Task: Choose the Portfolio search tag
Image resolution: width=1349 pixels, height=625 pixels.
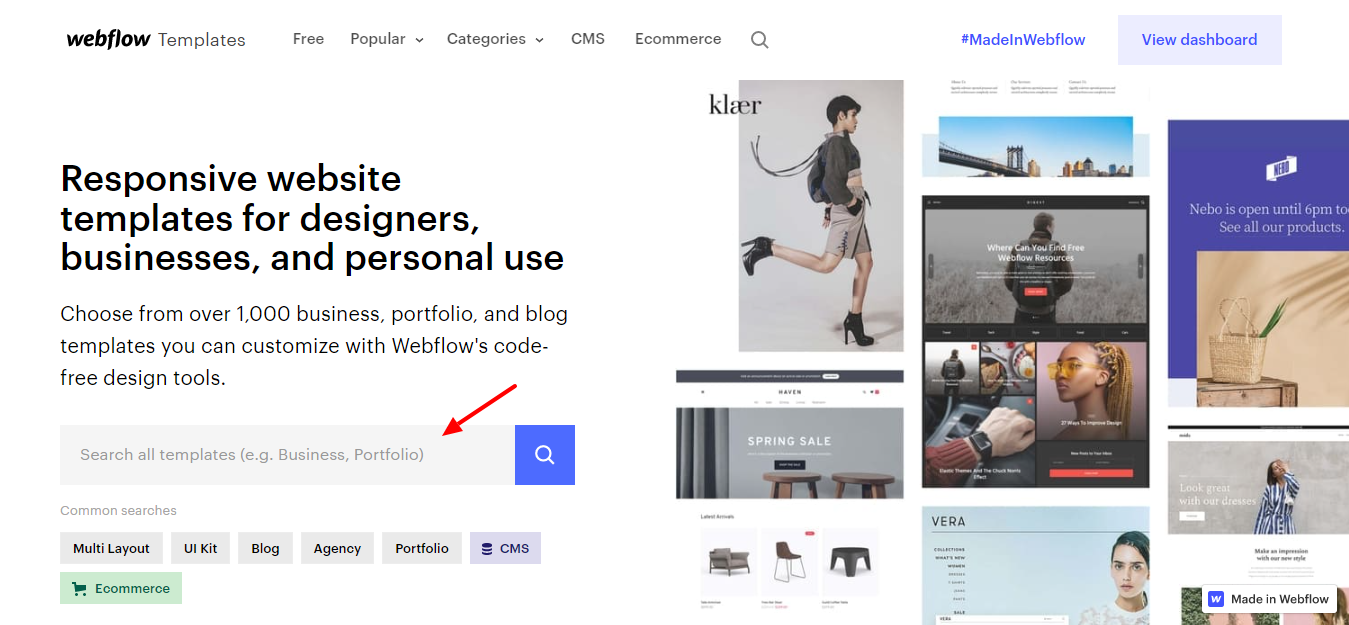Action: click(421, 548)
